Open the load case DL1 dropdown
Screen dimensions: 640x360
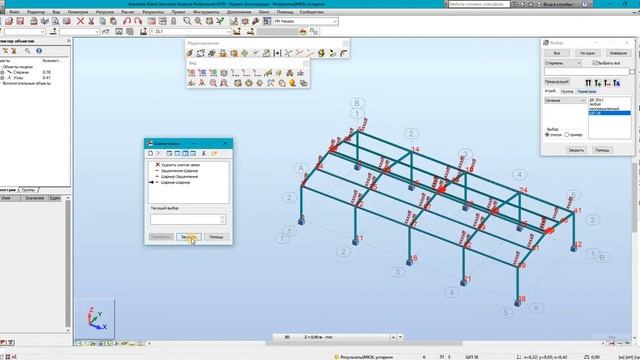coord(190,31)
